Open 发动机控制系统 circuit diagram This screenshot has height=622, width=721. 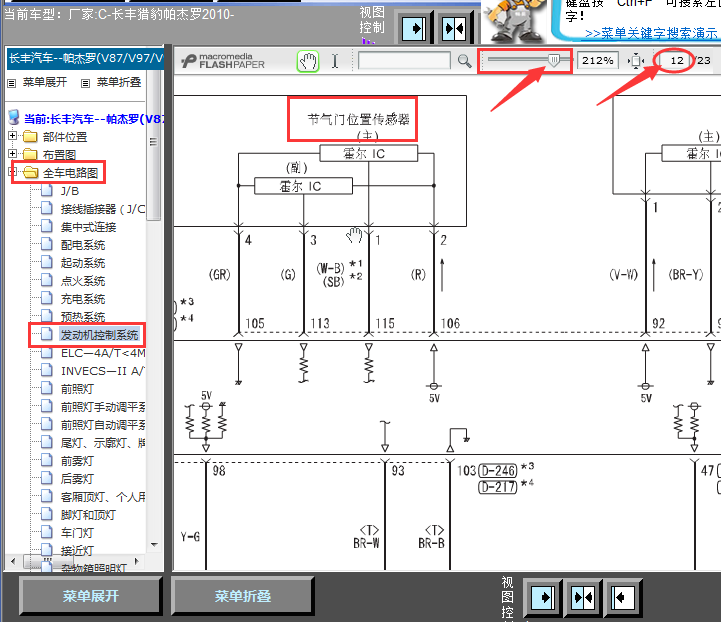tap(99, 335)
